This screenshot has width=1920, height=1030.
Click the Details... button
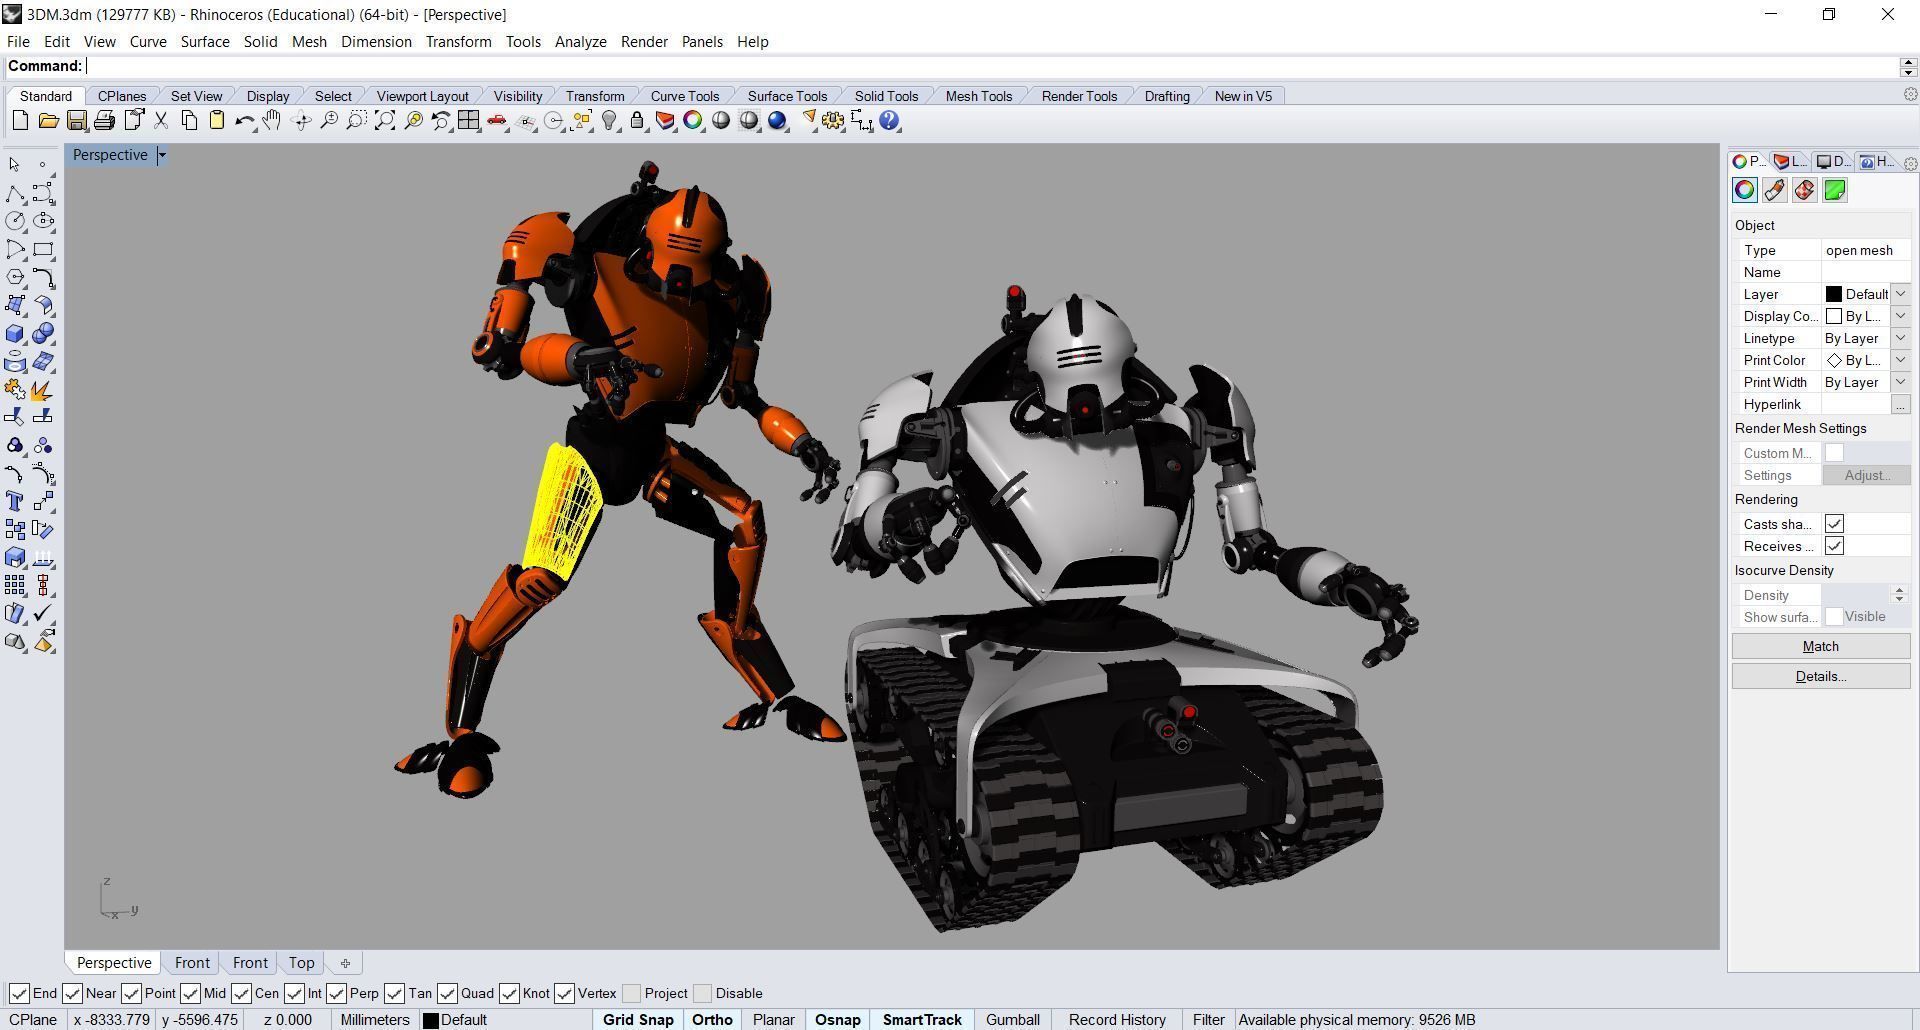[1821, 676]
